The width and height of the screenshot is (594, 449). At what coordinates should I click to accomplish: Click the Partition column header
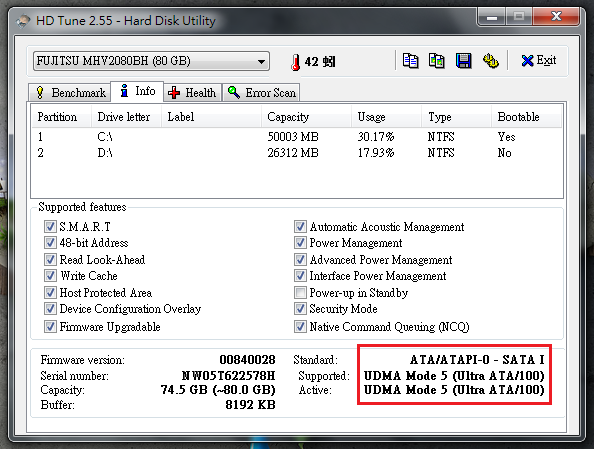[61, 117]
